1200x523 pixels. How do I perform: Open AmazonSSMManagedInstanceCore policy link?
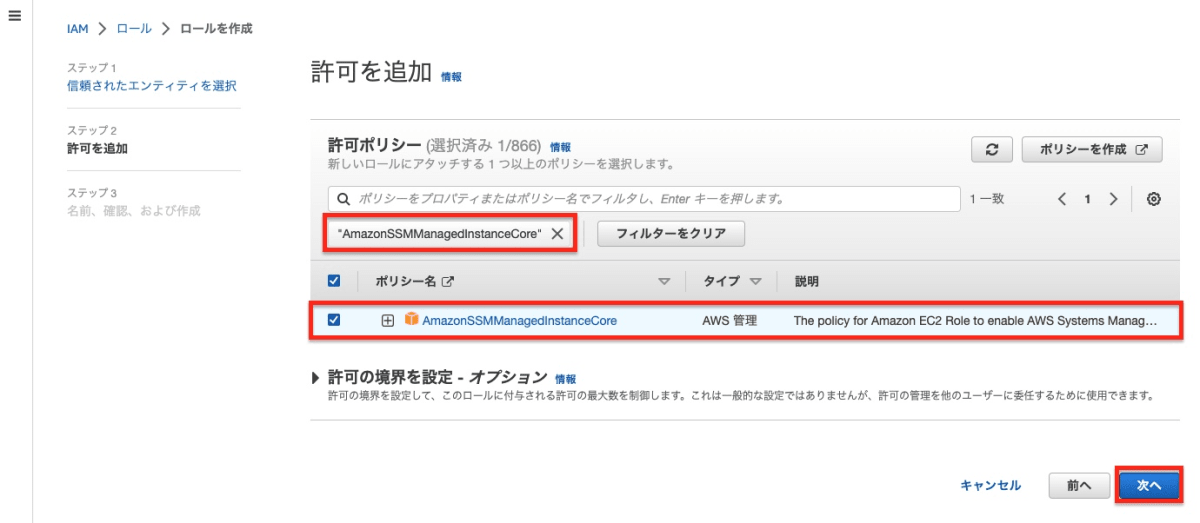coord(519,321)
